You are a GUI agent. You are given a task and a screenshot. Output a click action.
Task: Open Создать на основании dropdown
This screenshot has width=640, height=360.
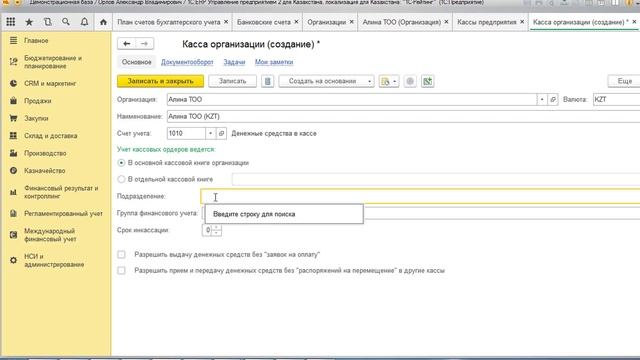(326, 81)
